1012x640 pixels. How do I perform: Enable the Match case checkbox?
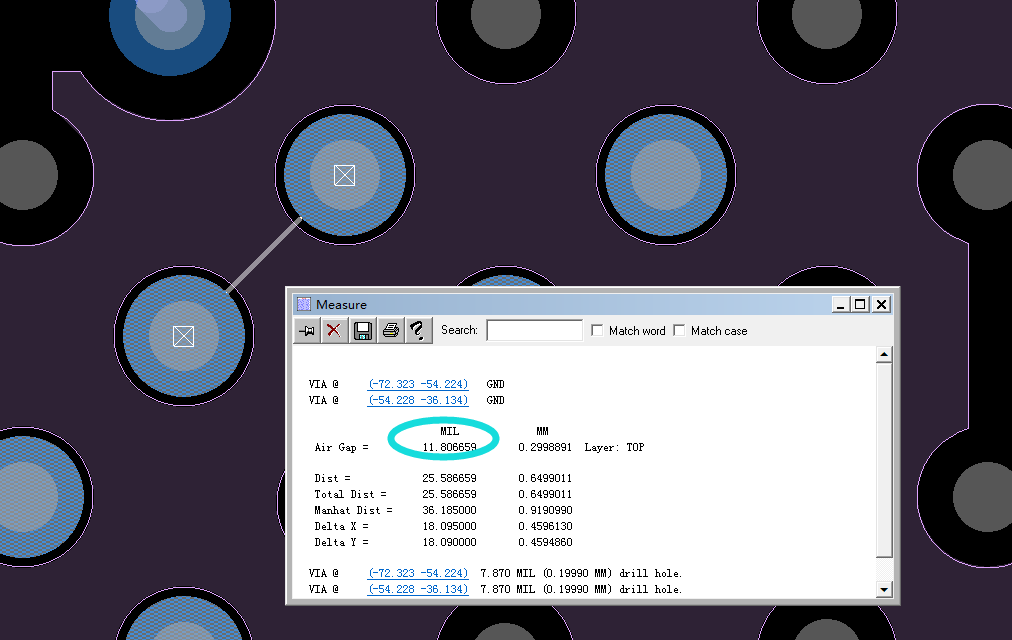point(679,330)
